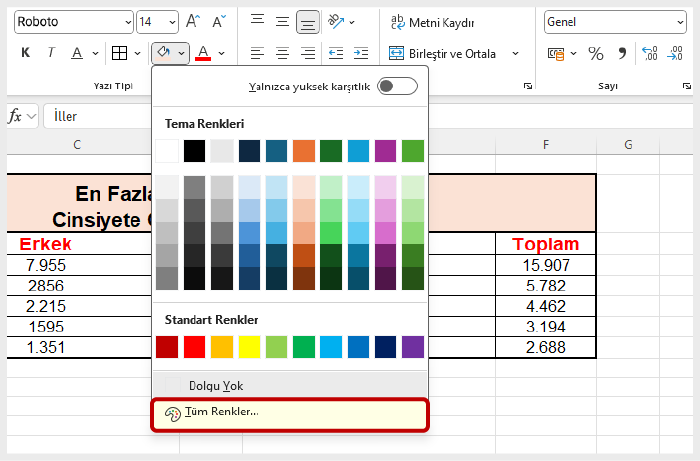Decrease indent

336,54
